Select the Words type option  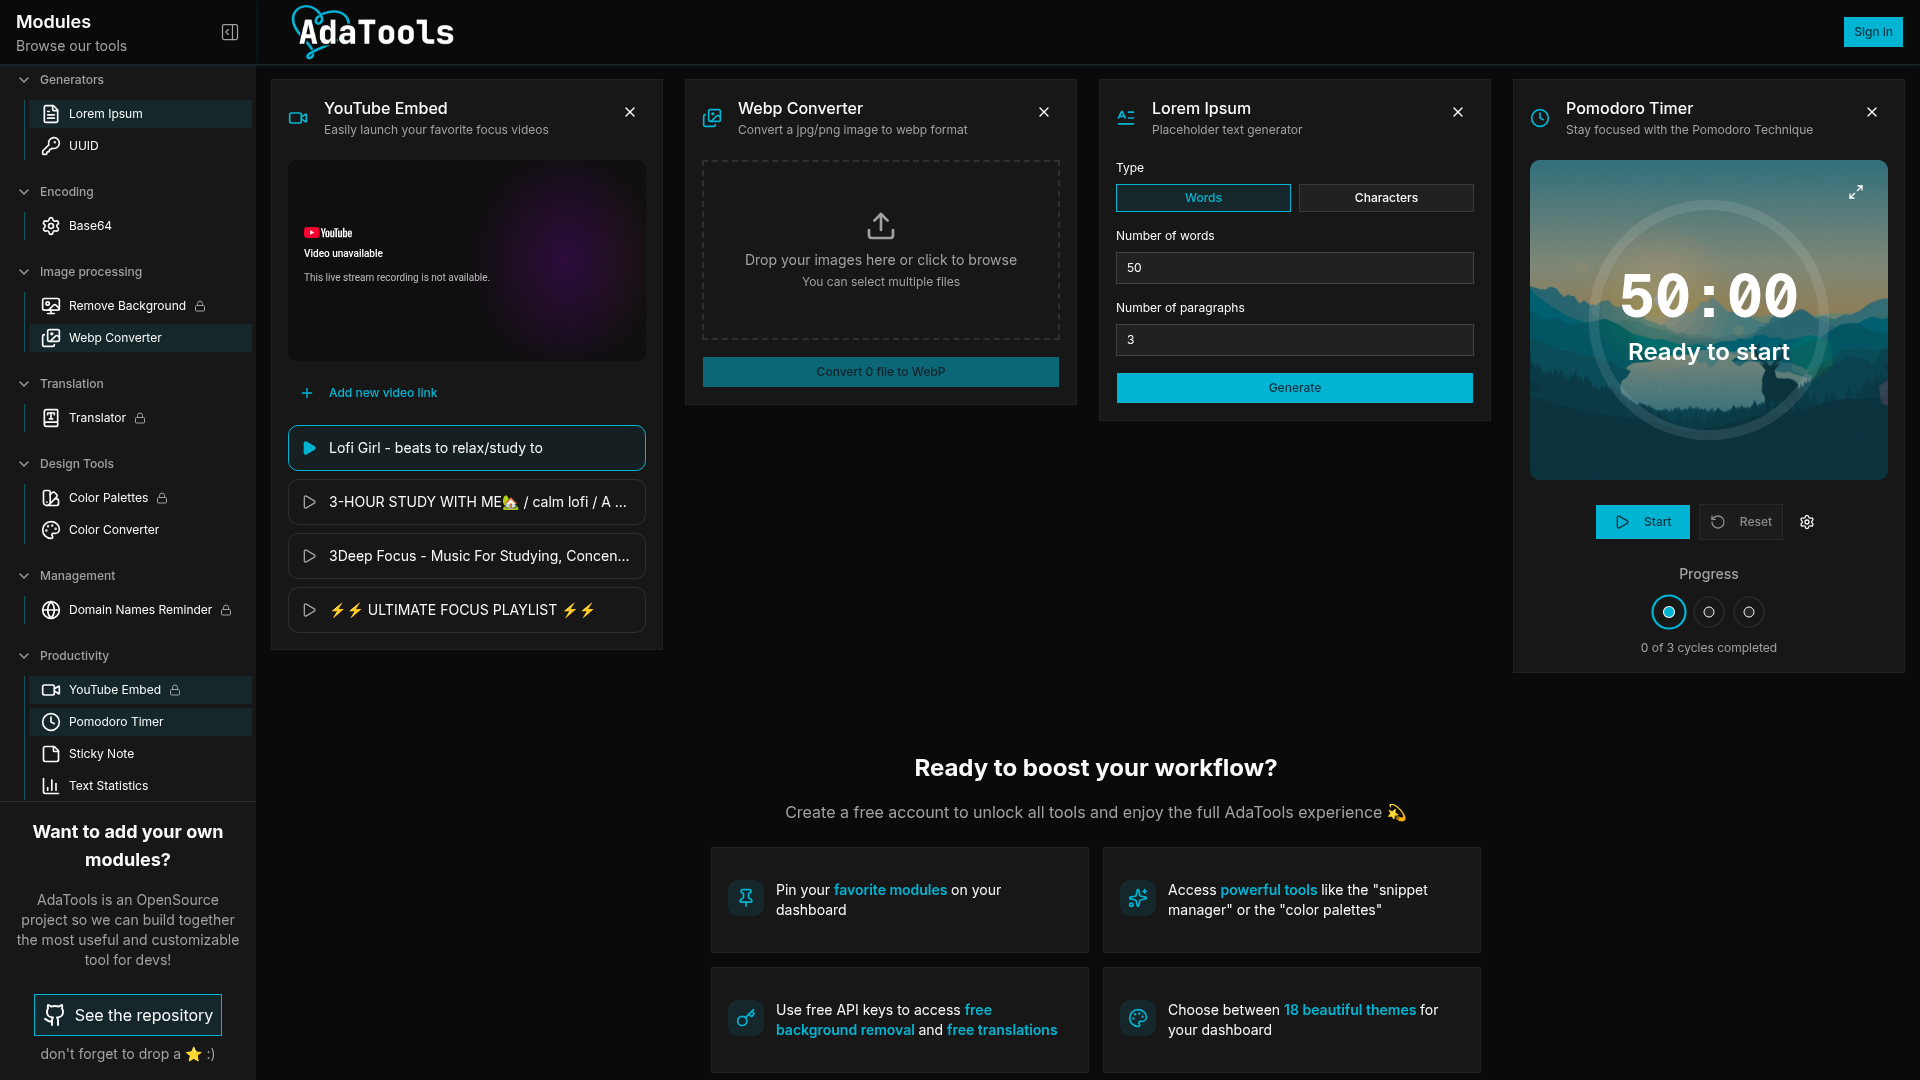click(x=1203, y=198)
